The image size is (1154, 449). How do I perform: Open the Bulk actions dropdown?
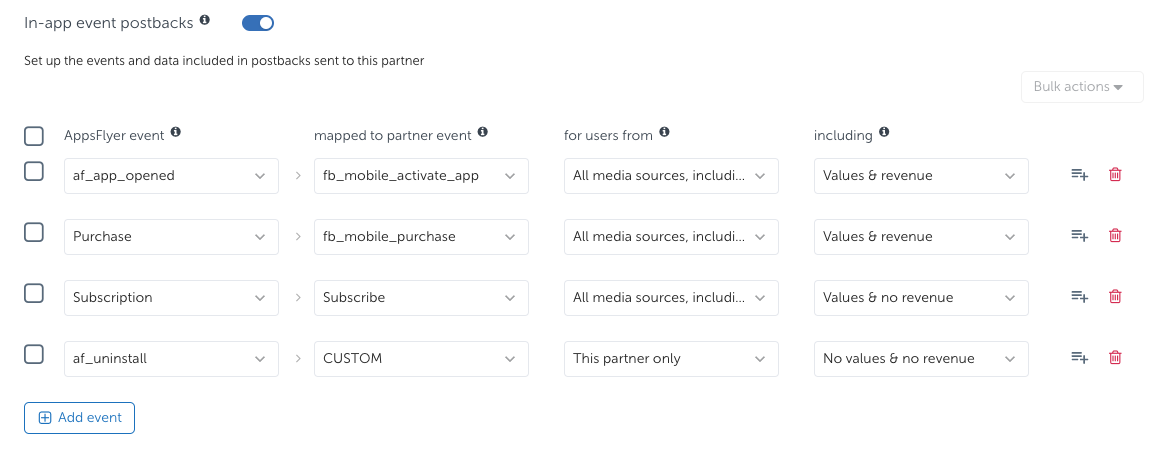tap(1082, 87)
